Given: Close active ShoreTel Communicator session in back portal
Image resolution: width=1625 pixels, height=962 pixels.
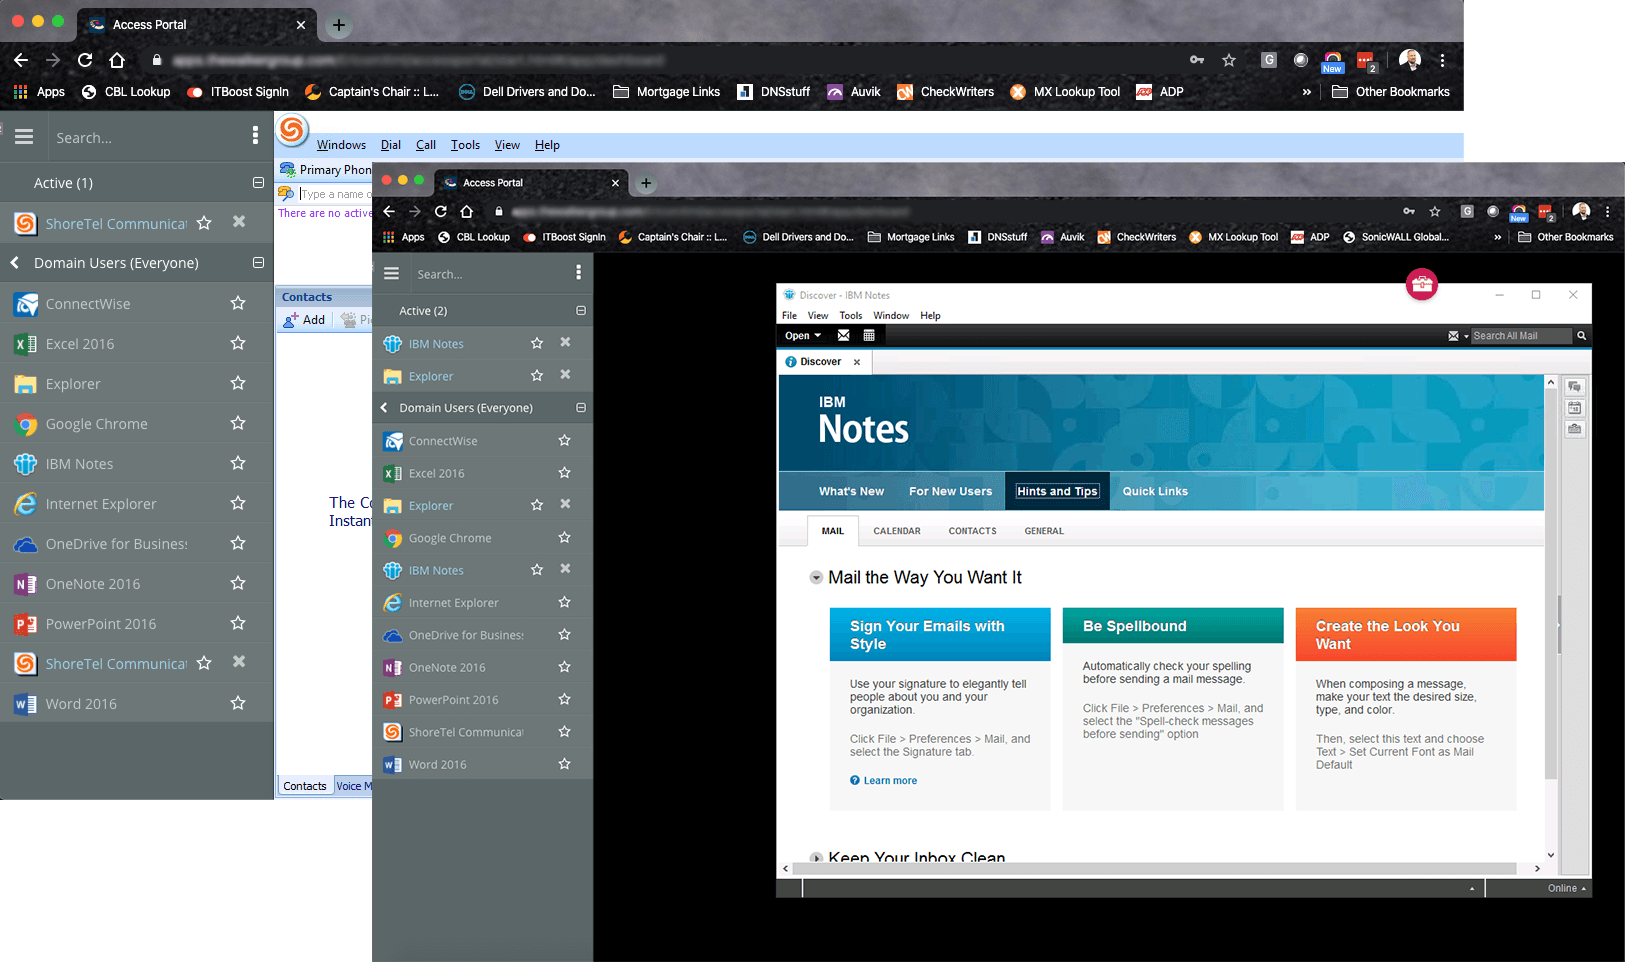Looking at the screenshot, I should pos(239,222).
